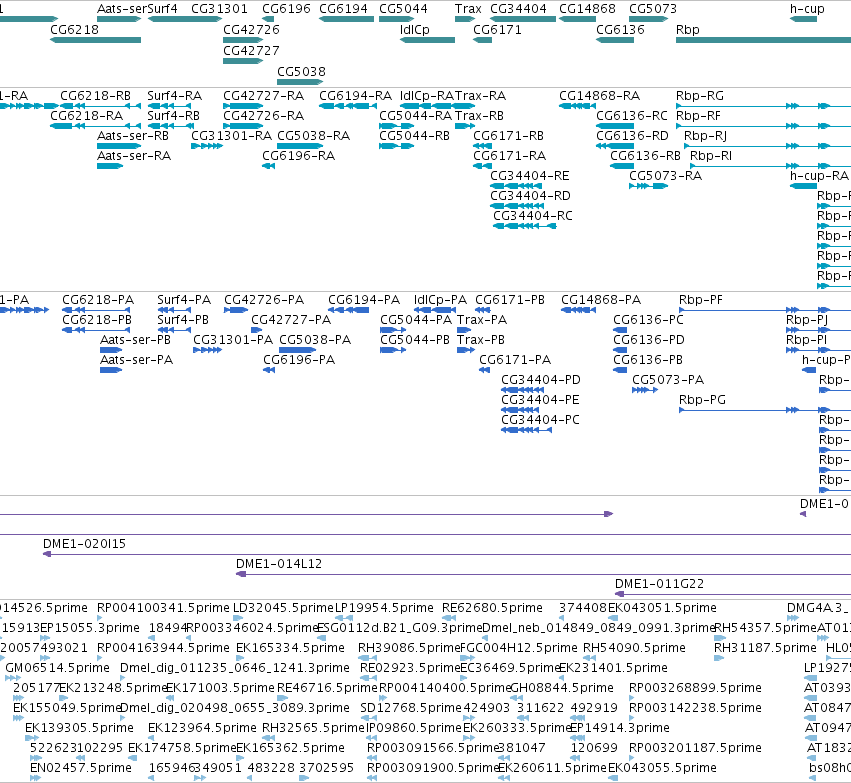Select protein CG14868-PA
This screenshot has height=783, width=851.
tap(579, 310)
